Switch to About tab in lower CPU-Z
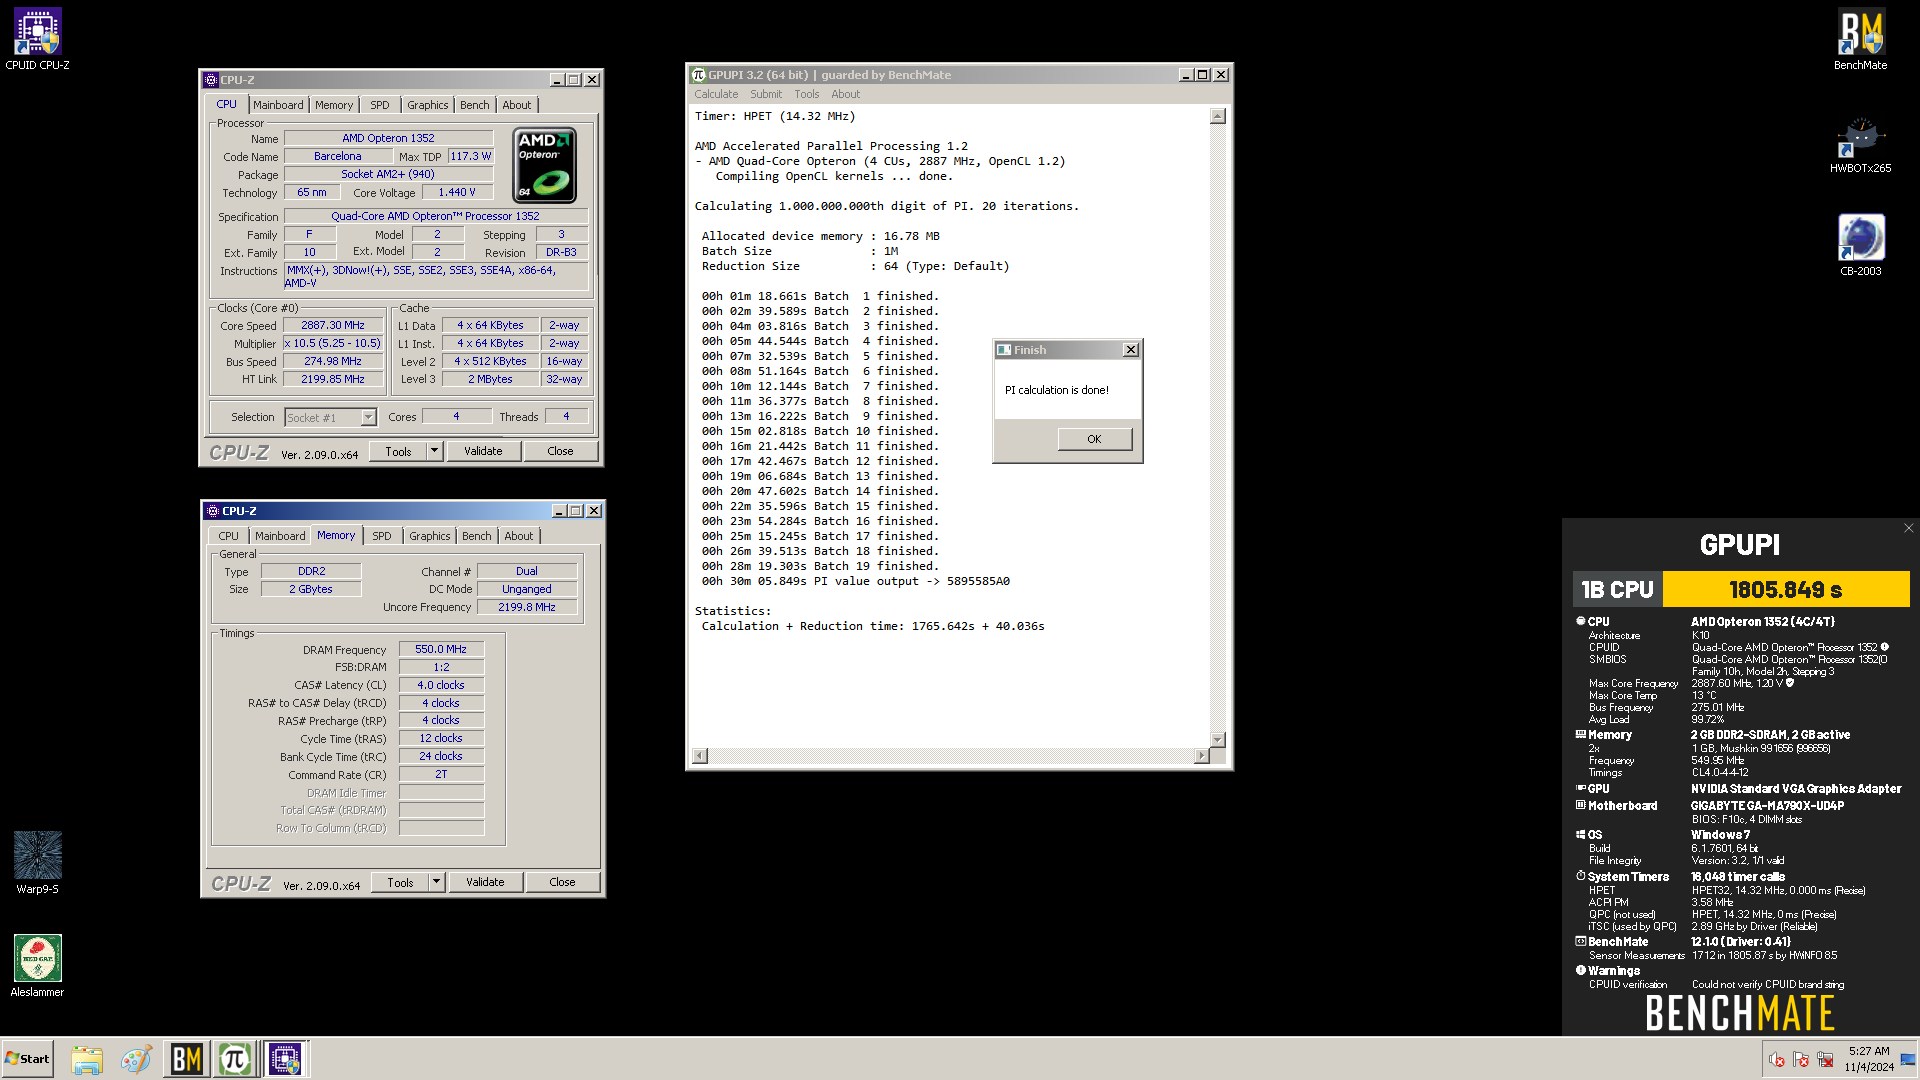1920x1080 pixels. (x=519, y=536)
